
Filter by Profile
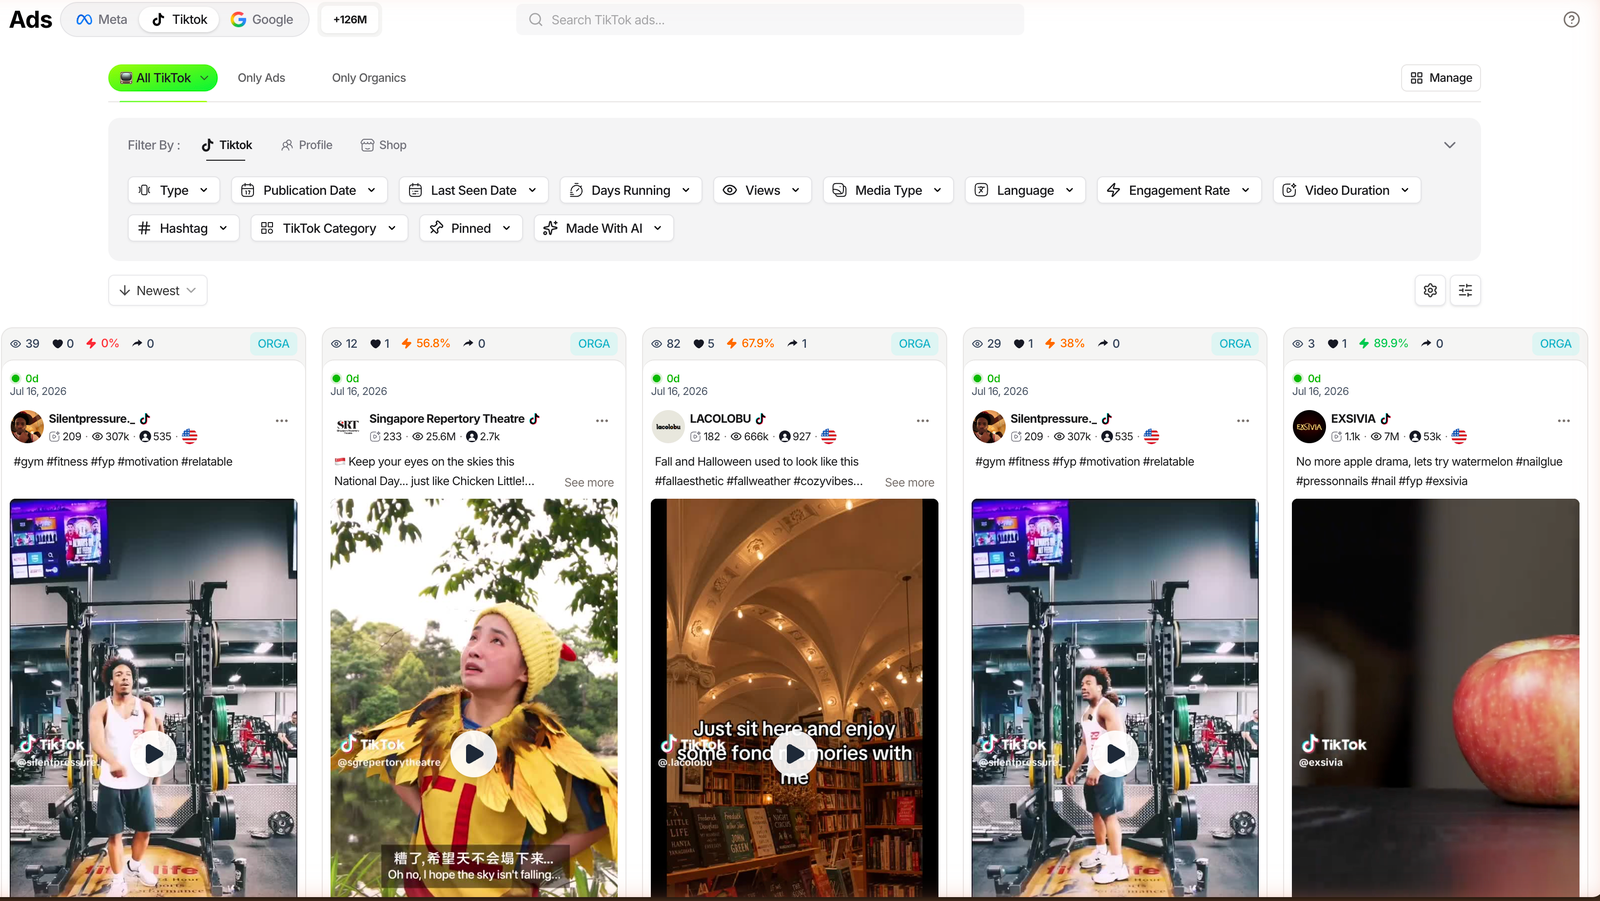pyautogui.click(x=306, y=145)
